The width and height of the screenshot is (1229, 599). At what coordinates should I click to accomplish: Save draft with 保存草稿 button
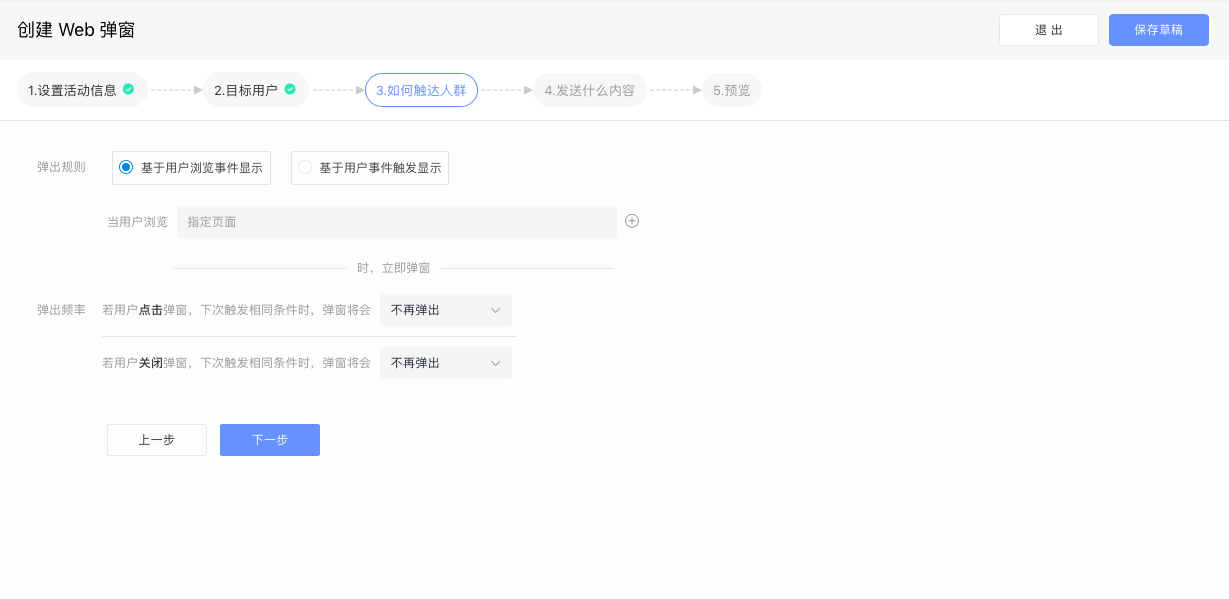pyautogui.click(x=1159, y=30)
